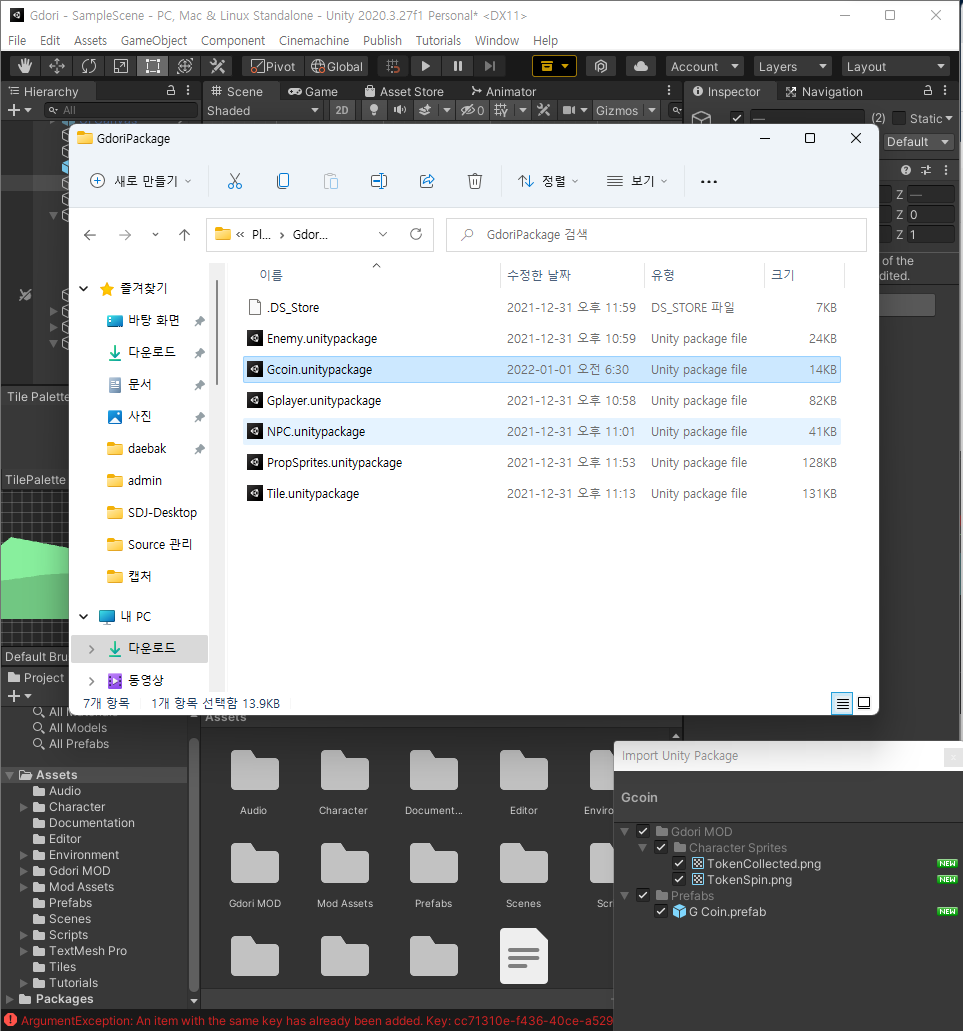Select the Rotate tool in Unity toolbar

[89, 66]
